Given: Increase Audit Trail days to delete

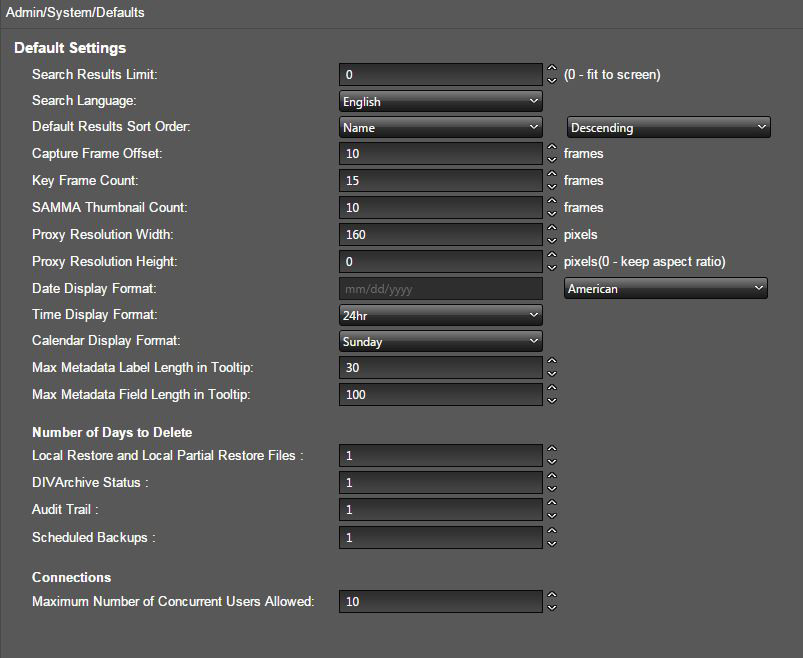Looking at the screenshot, I should pos(552,503).
